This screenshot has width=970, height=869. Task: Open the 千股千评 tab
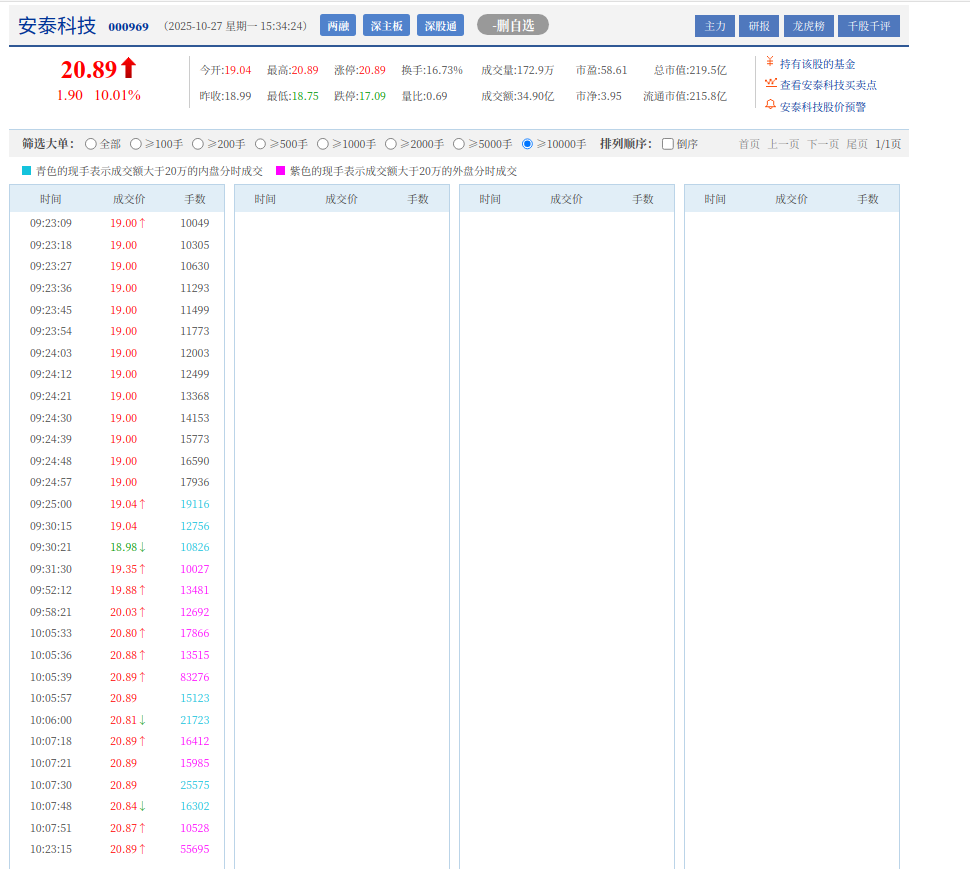click(869, 26)
